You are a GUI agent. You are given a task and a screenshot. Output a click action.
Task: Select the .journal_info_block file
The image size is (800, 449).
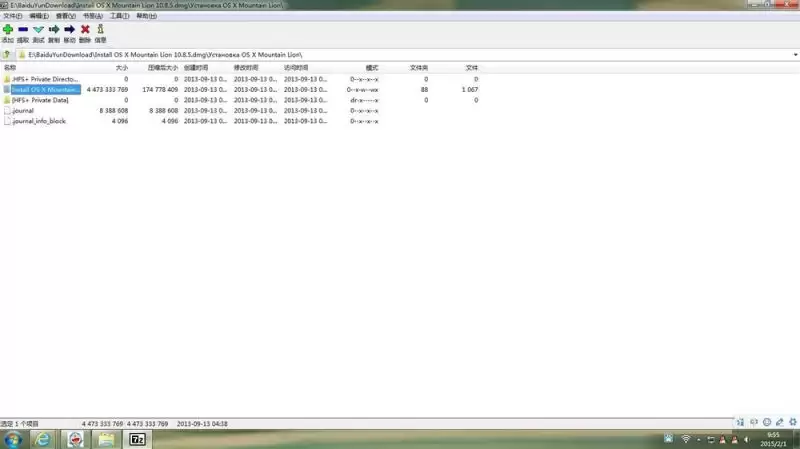39,121
